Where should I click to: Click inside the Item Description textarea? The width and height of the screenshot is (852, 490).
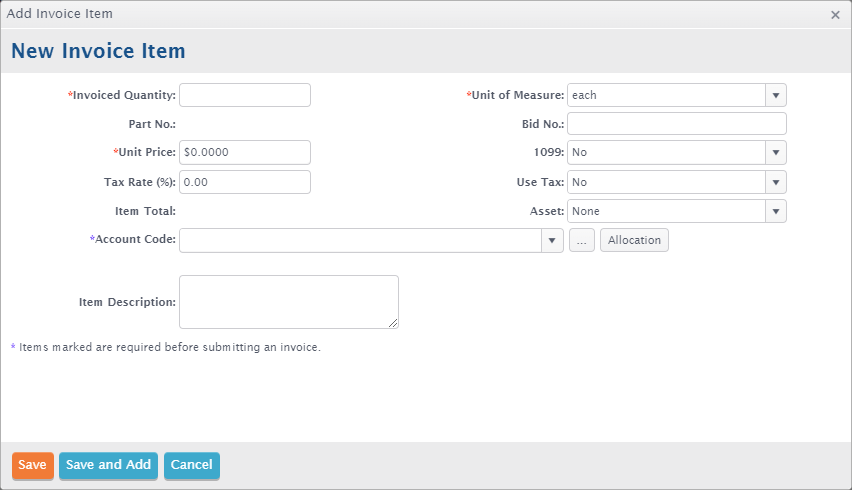coord(289,302)
